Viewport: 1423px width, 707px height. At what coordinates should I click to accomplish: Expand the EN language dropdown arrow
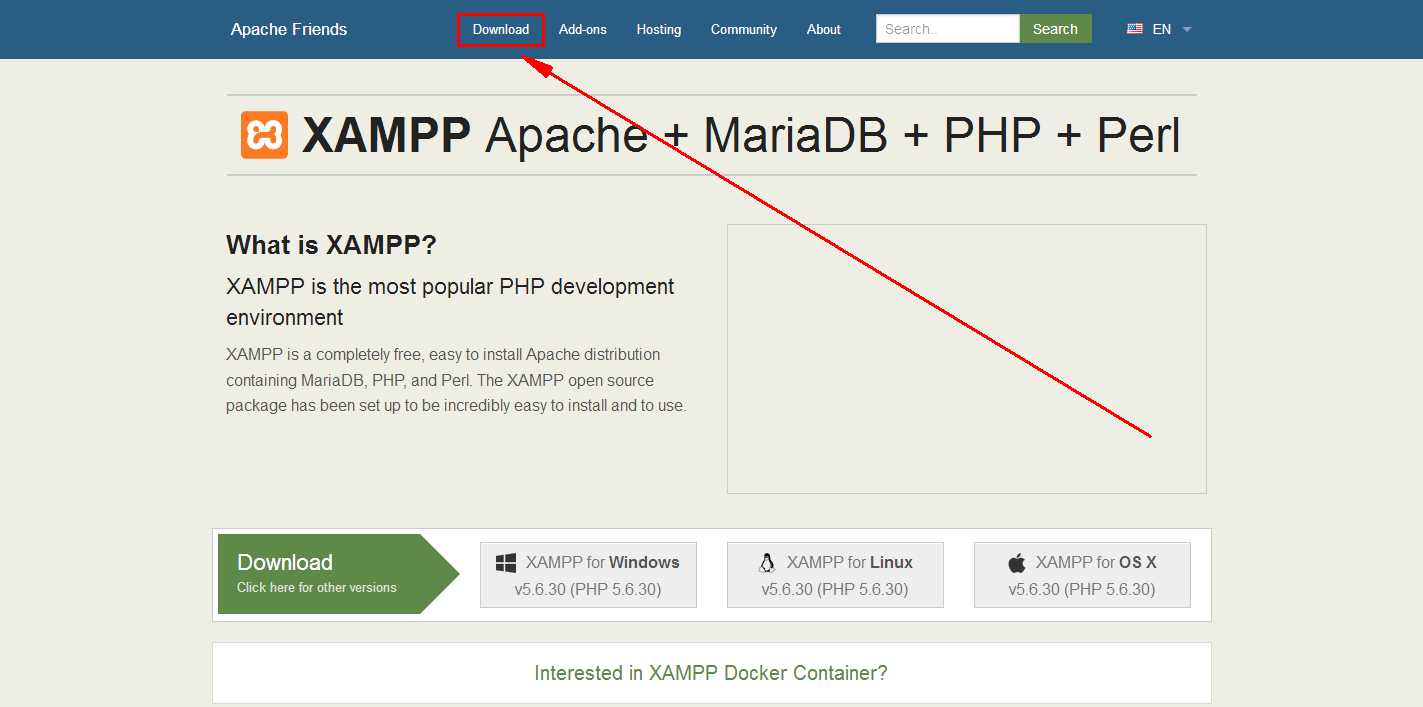[1187, 30]
